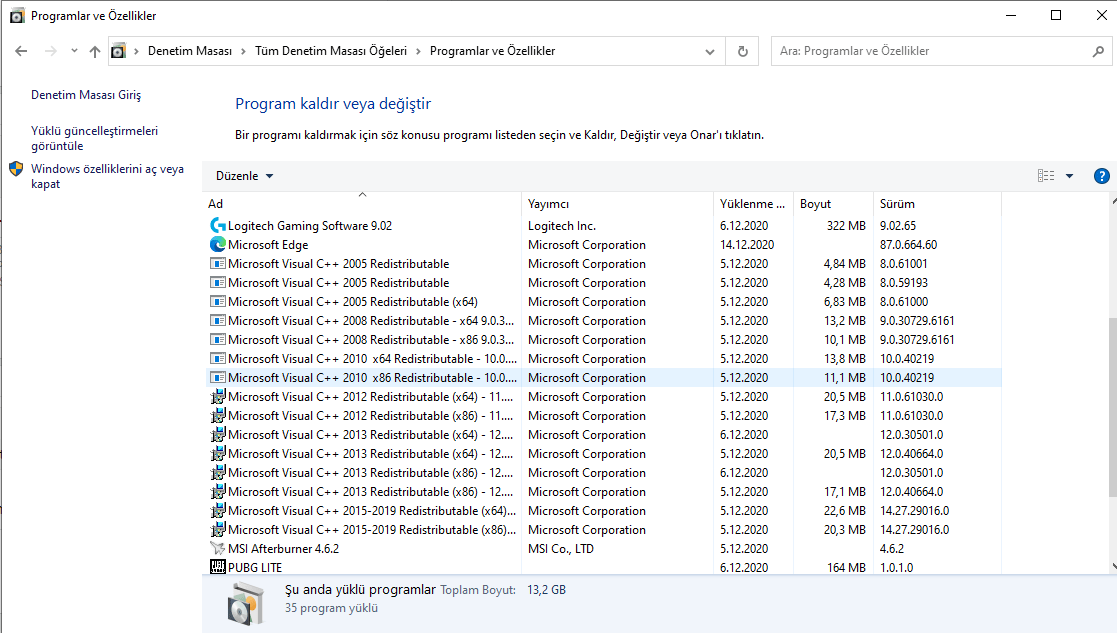Click the Microsoft Edge icon

218,244
